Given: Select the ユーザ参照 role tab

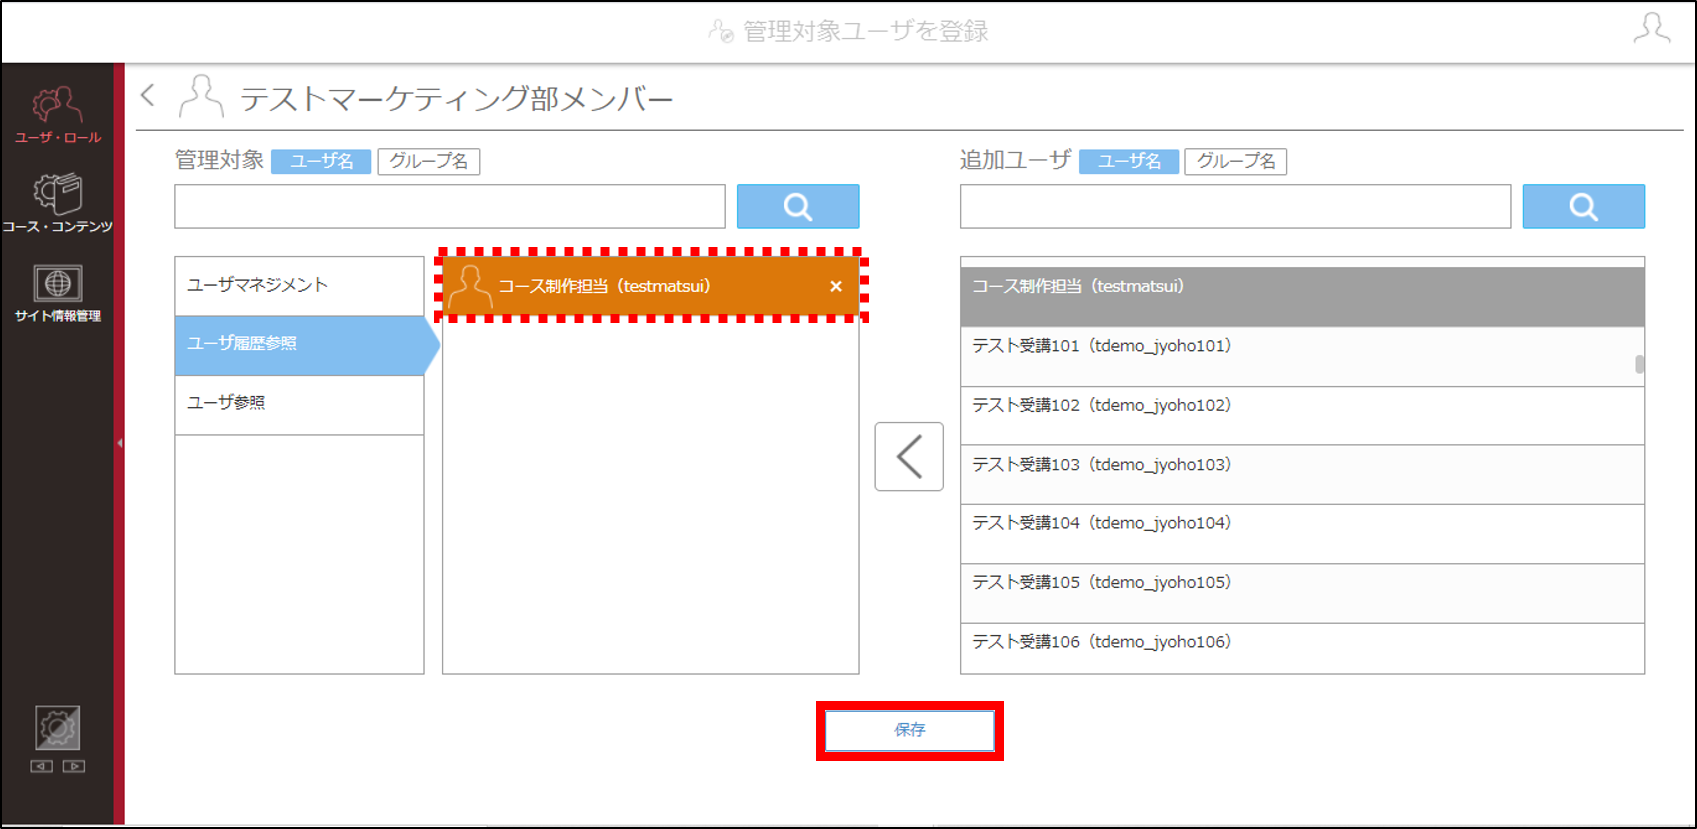Looking at the screenshot, I should 299,404.
